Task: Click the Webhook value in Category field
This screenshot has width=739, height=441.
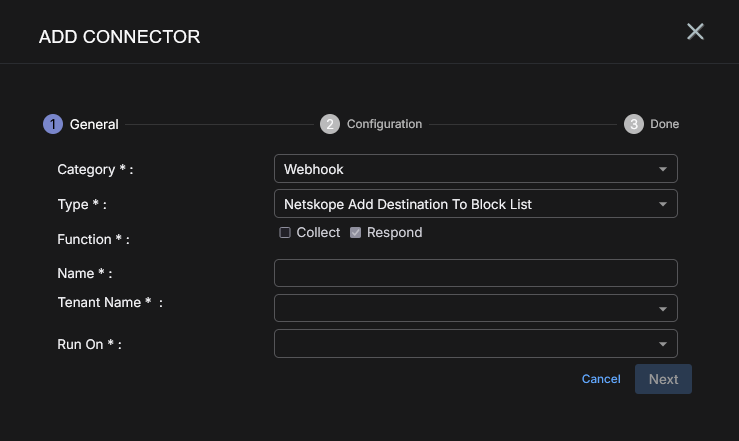Action: (x=313, y=170)
